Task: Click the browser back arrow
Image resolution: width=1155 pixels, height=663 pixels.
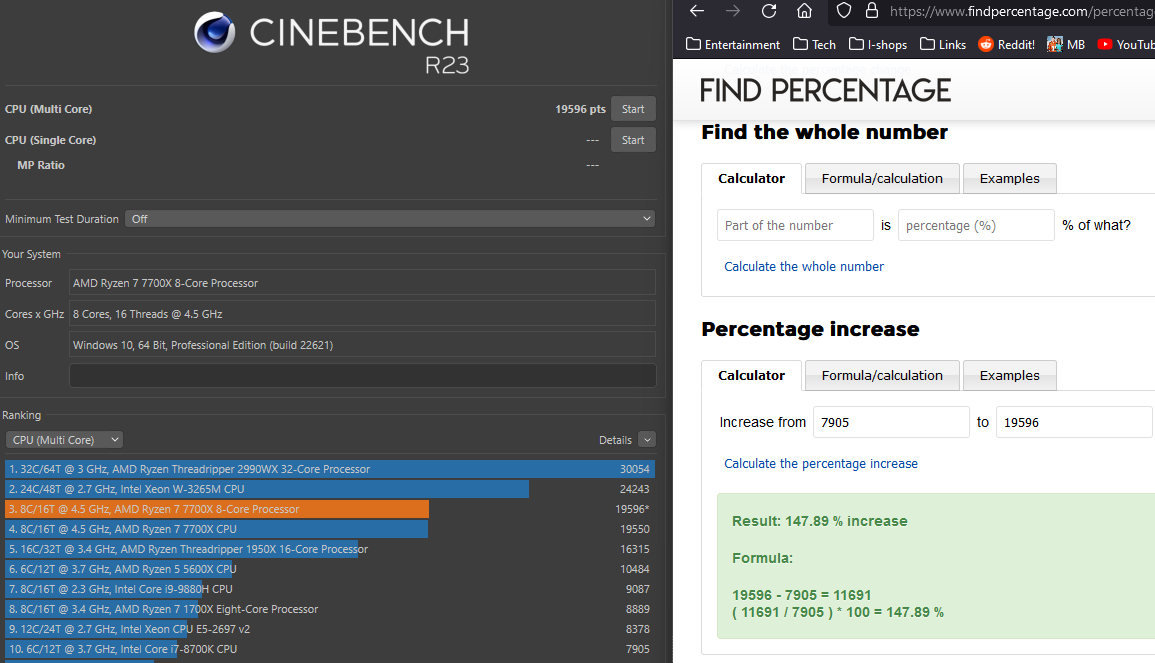Action: pyautogui.click(x=697, y=11)
